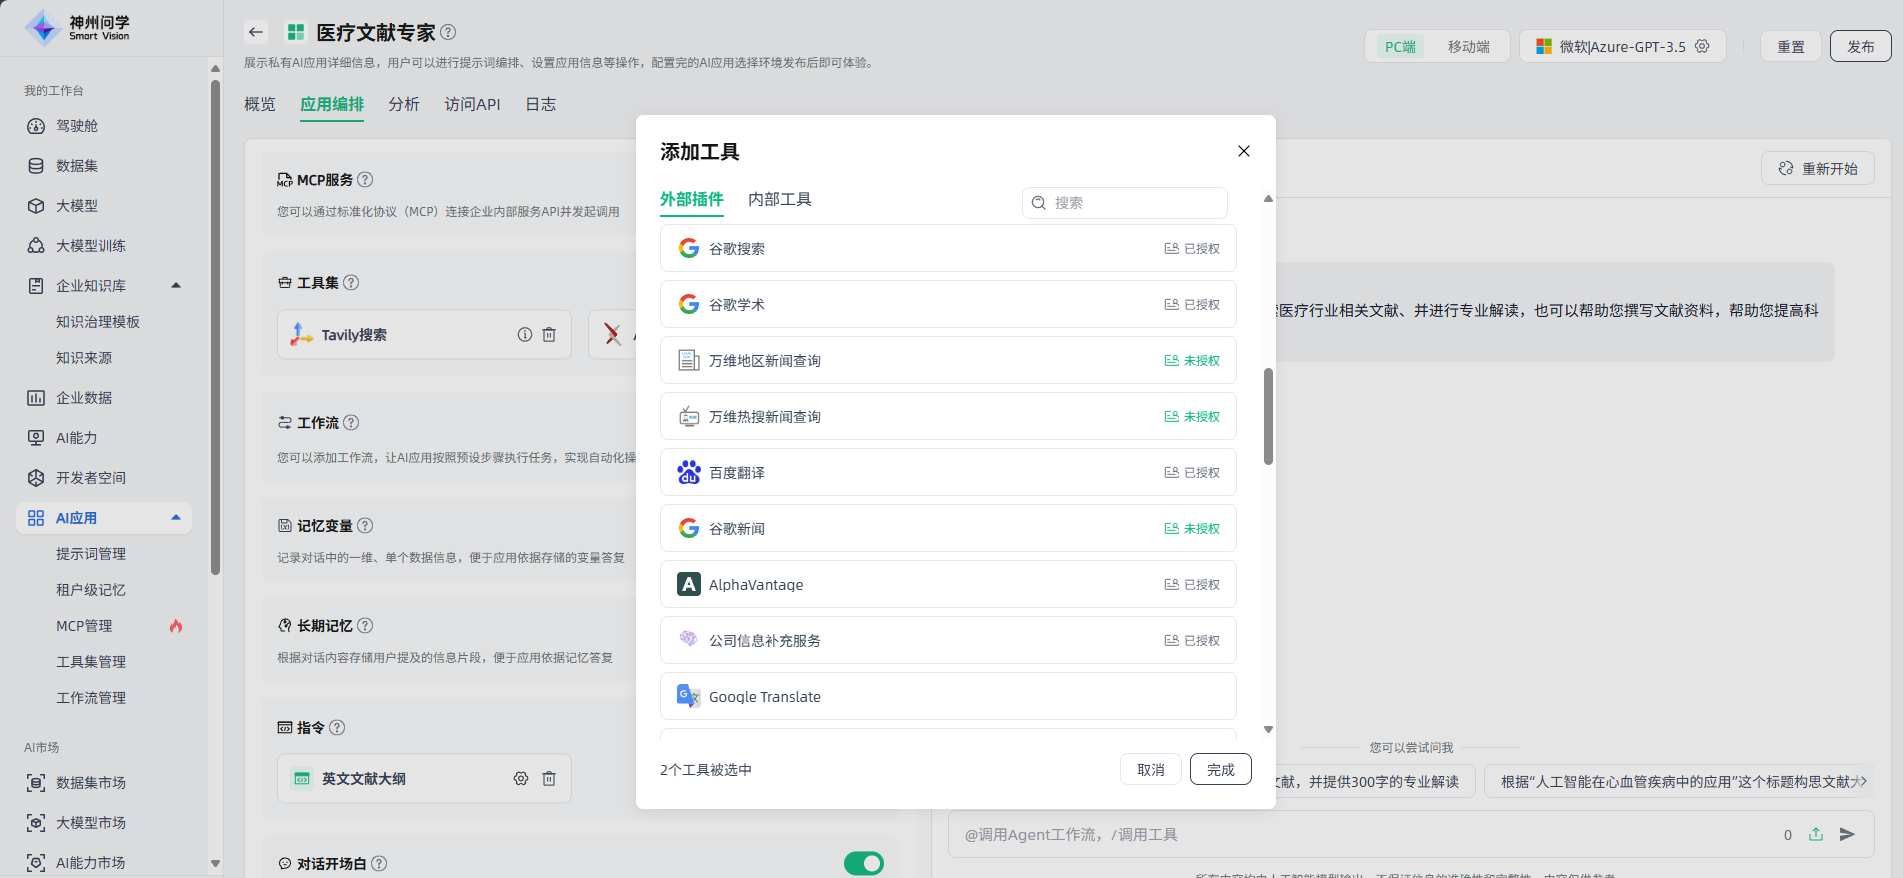Select the 谷歌学术 plugin row

click(948, 304)
